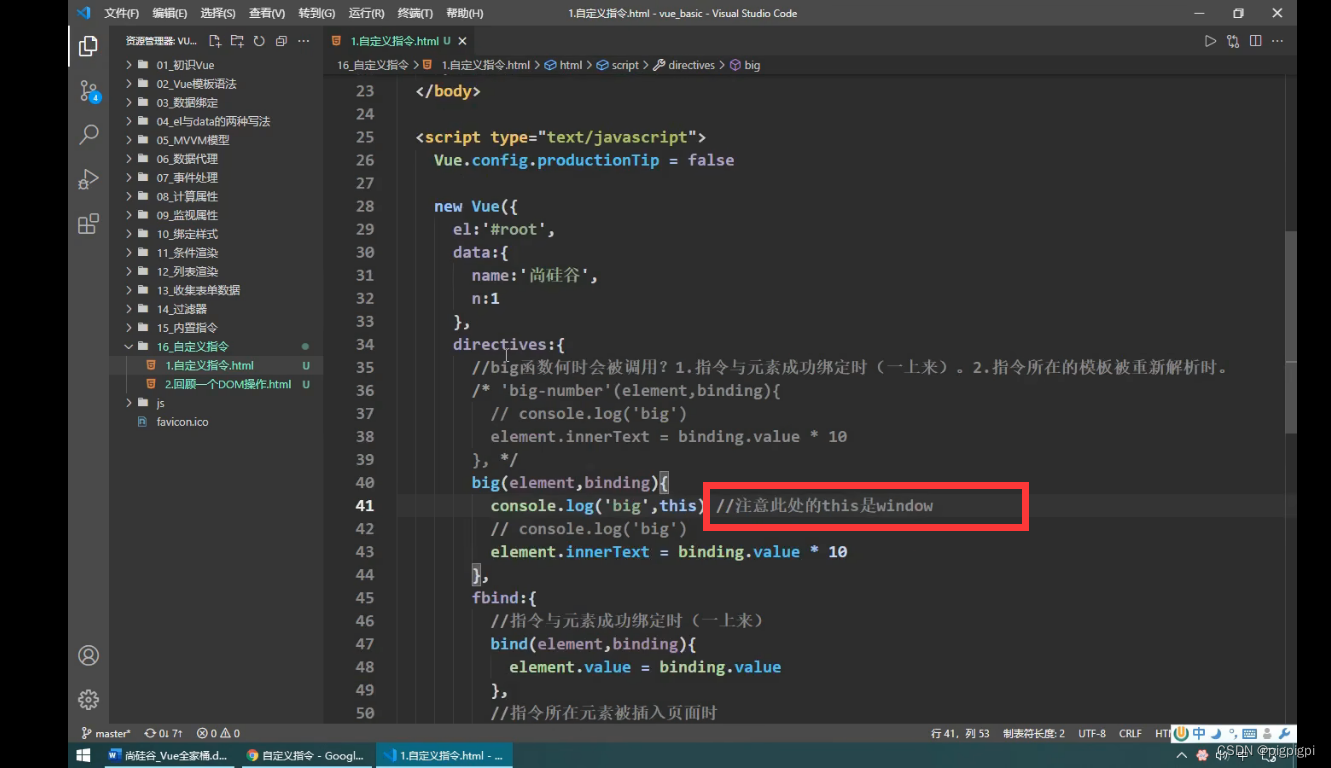Place cursor on line number 41
This screenshot has height=768, width=1331.
tap(364, 506)
